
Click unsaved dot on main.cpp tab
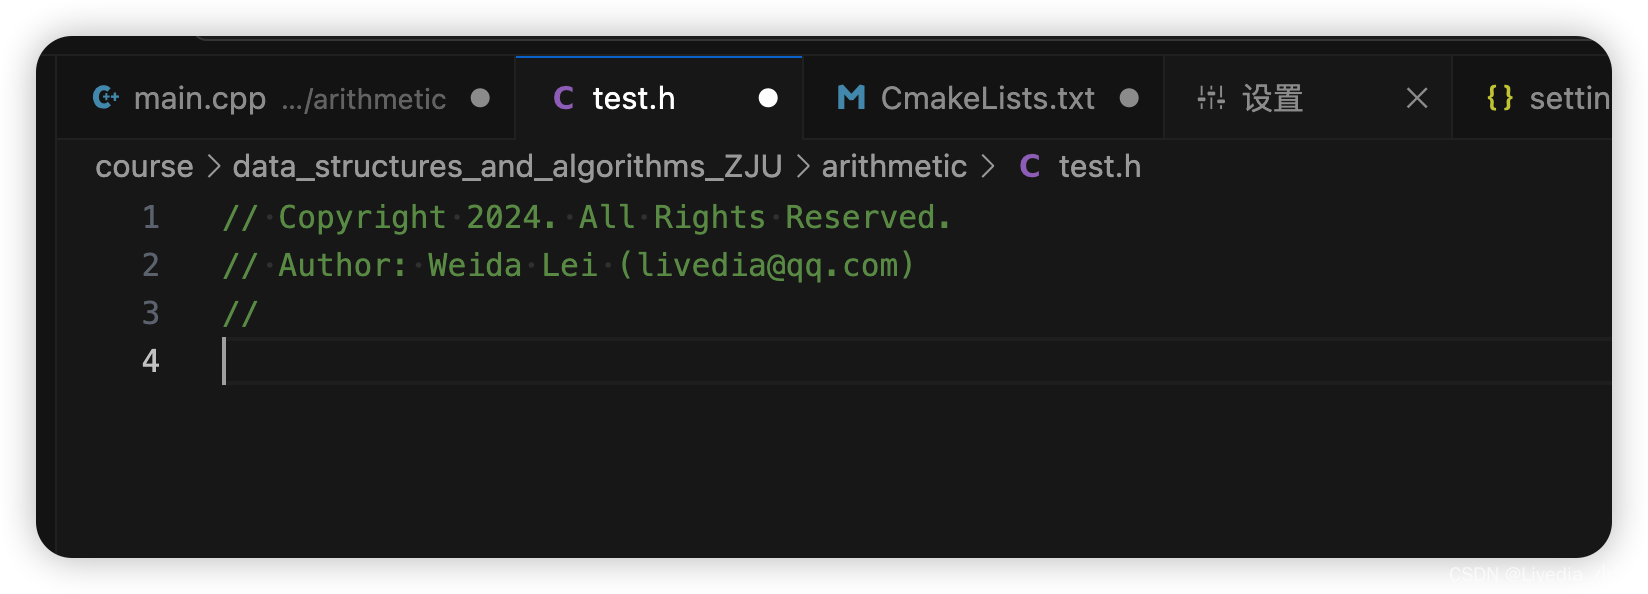pos(480,98)
